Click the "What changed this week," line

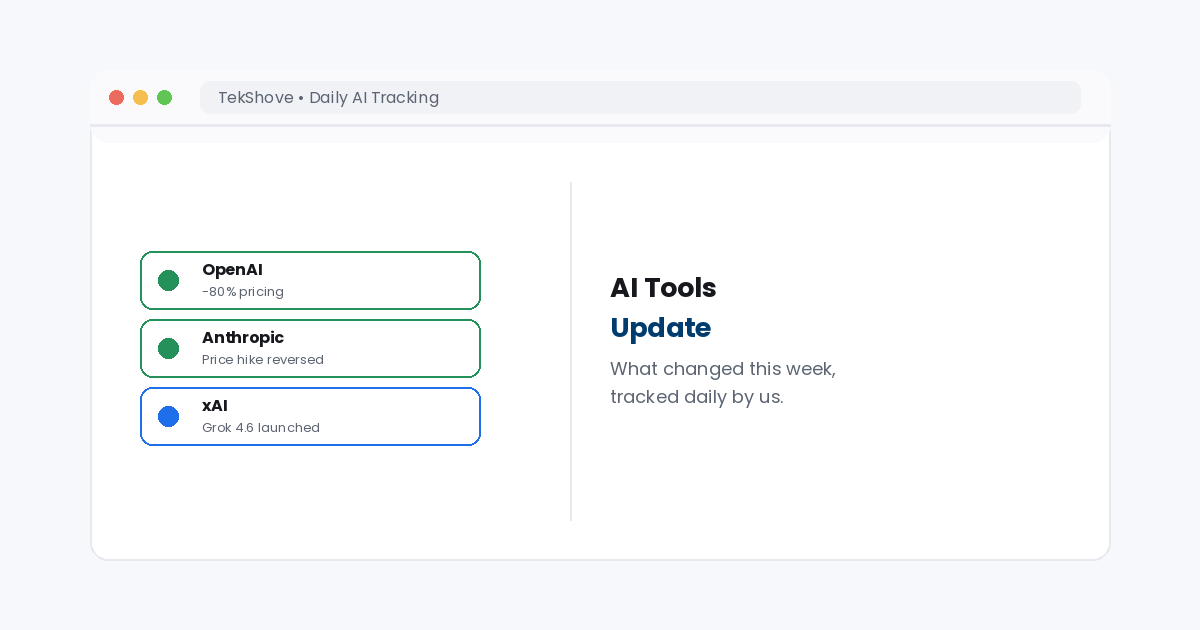tap(723, 369)
